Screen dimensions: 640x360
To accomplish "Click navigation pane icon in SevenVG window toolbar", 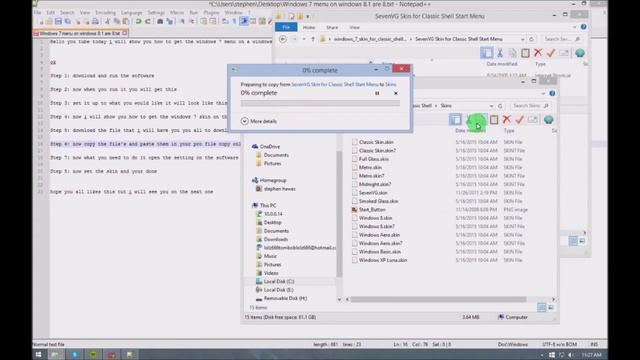I will click(x=486, y=53).
